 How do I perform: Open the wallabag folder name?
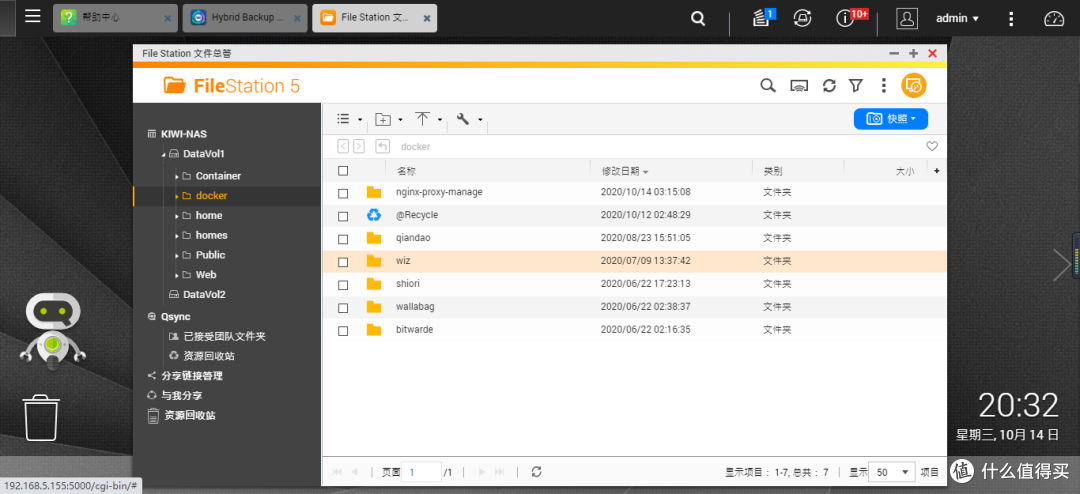coord(415,307)
